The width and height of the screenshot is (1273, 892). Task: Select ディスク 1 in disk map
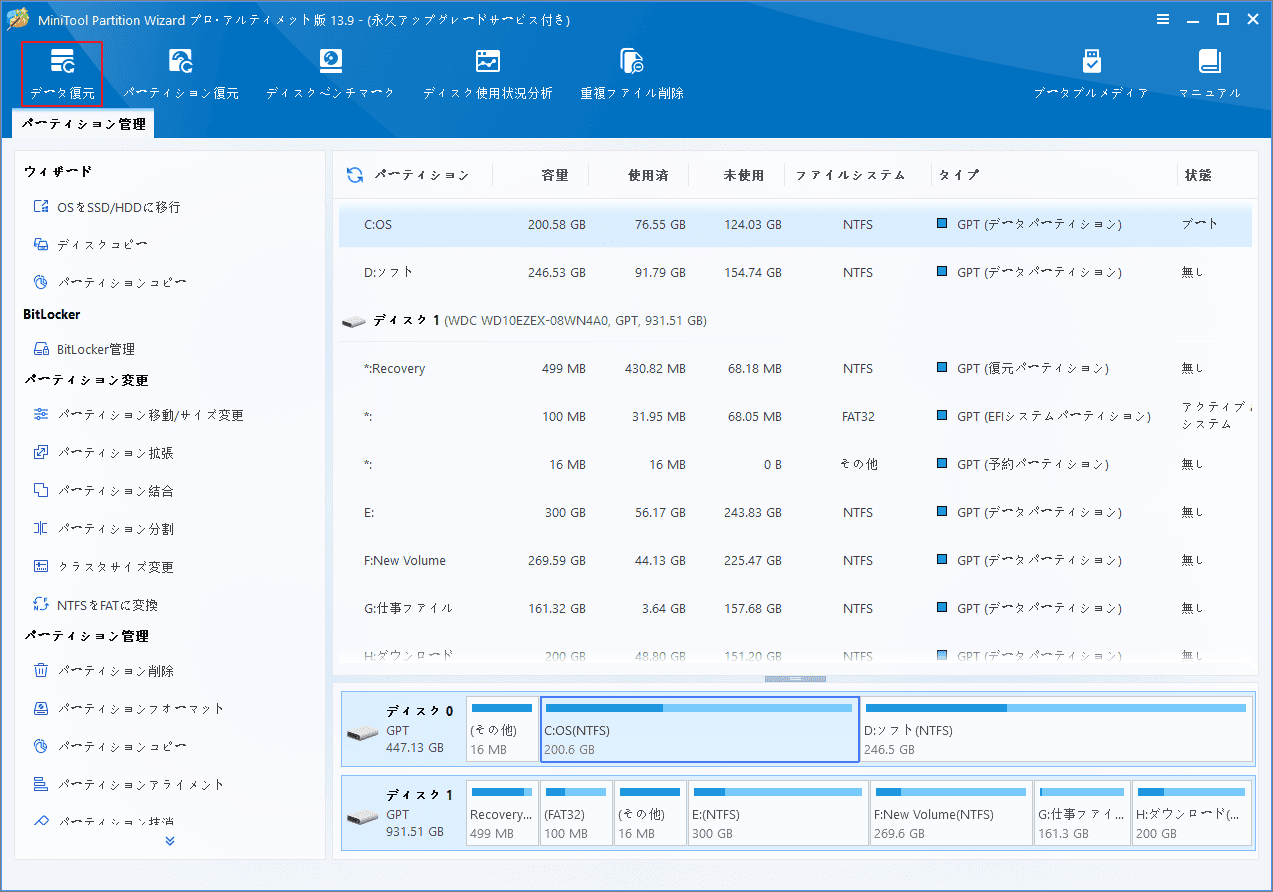[x=403, y=812]
